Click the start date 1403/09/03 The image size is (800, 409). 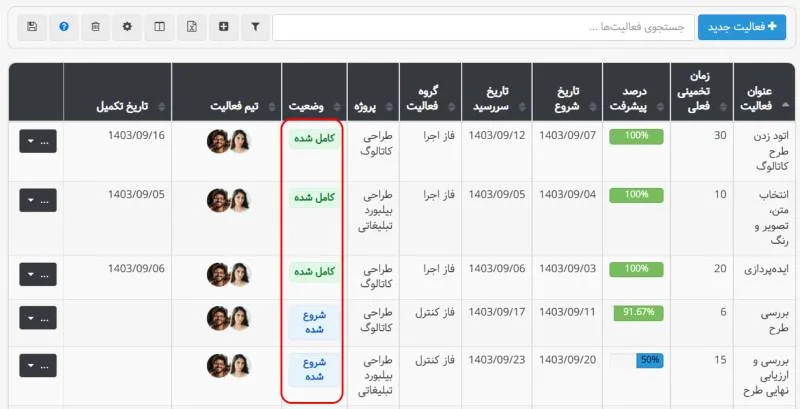(567, 269)
